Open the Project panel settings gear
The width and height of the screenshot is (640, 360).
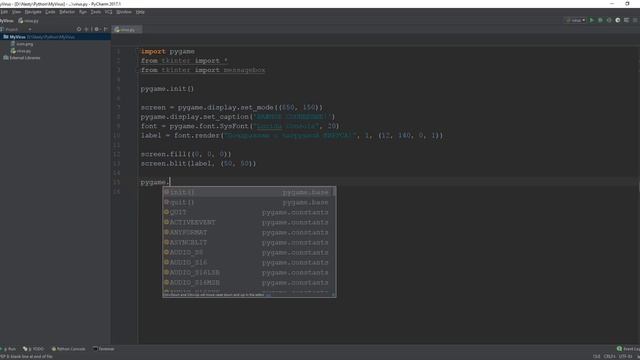(x=97, y=29)
